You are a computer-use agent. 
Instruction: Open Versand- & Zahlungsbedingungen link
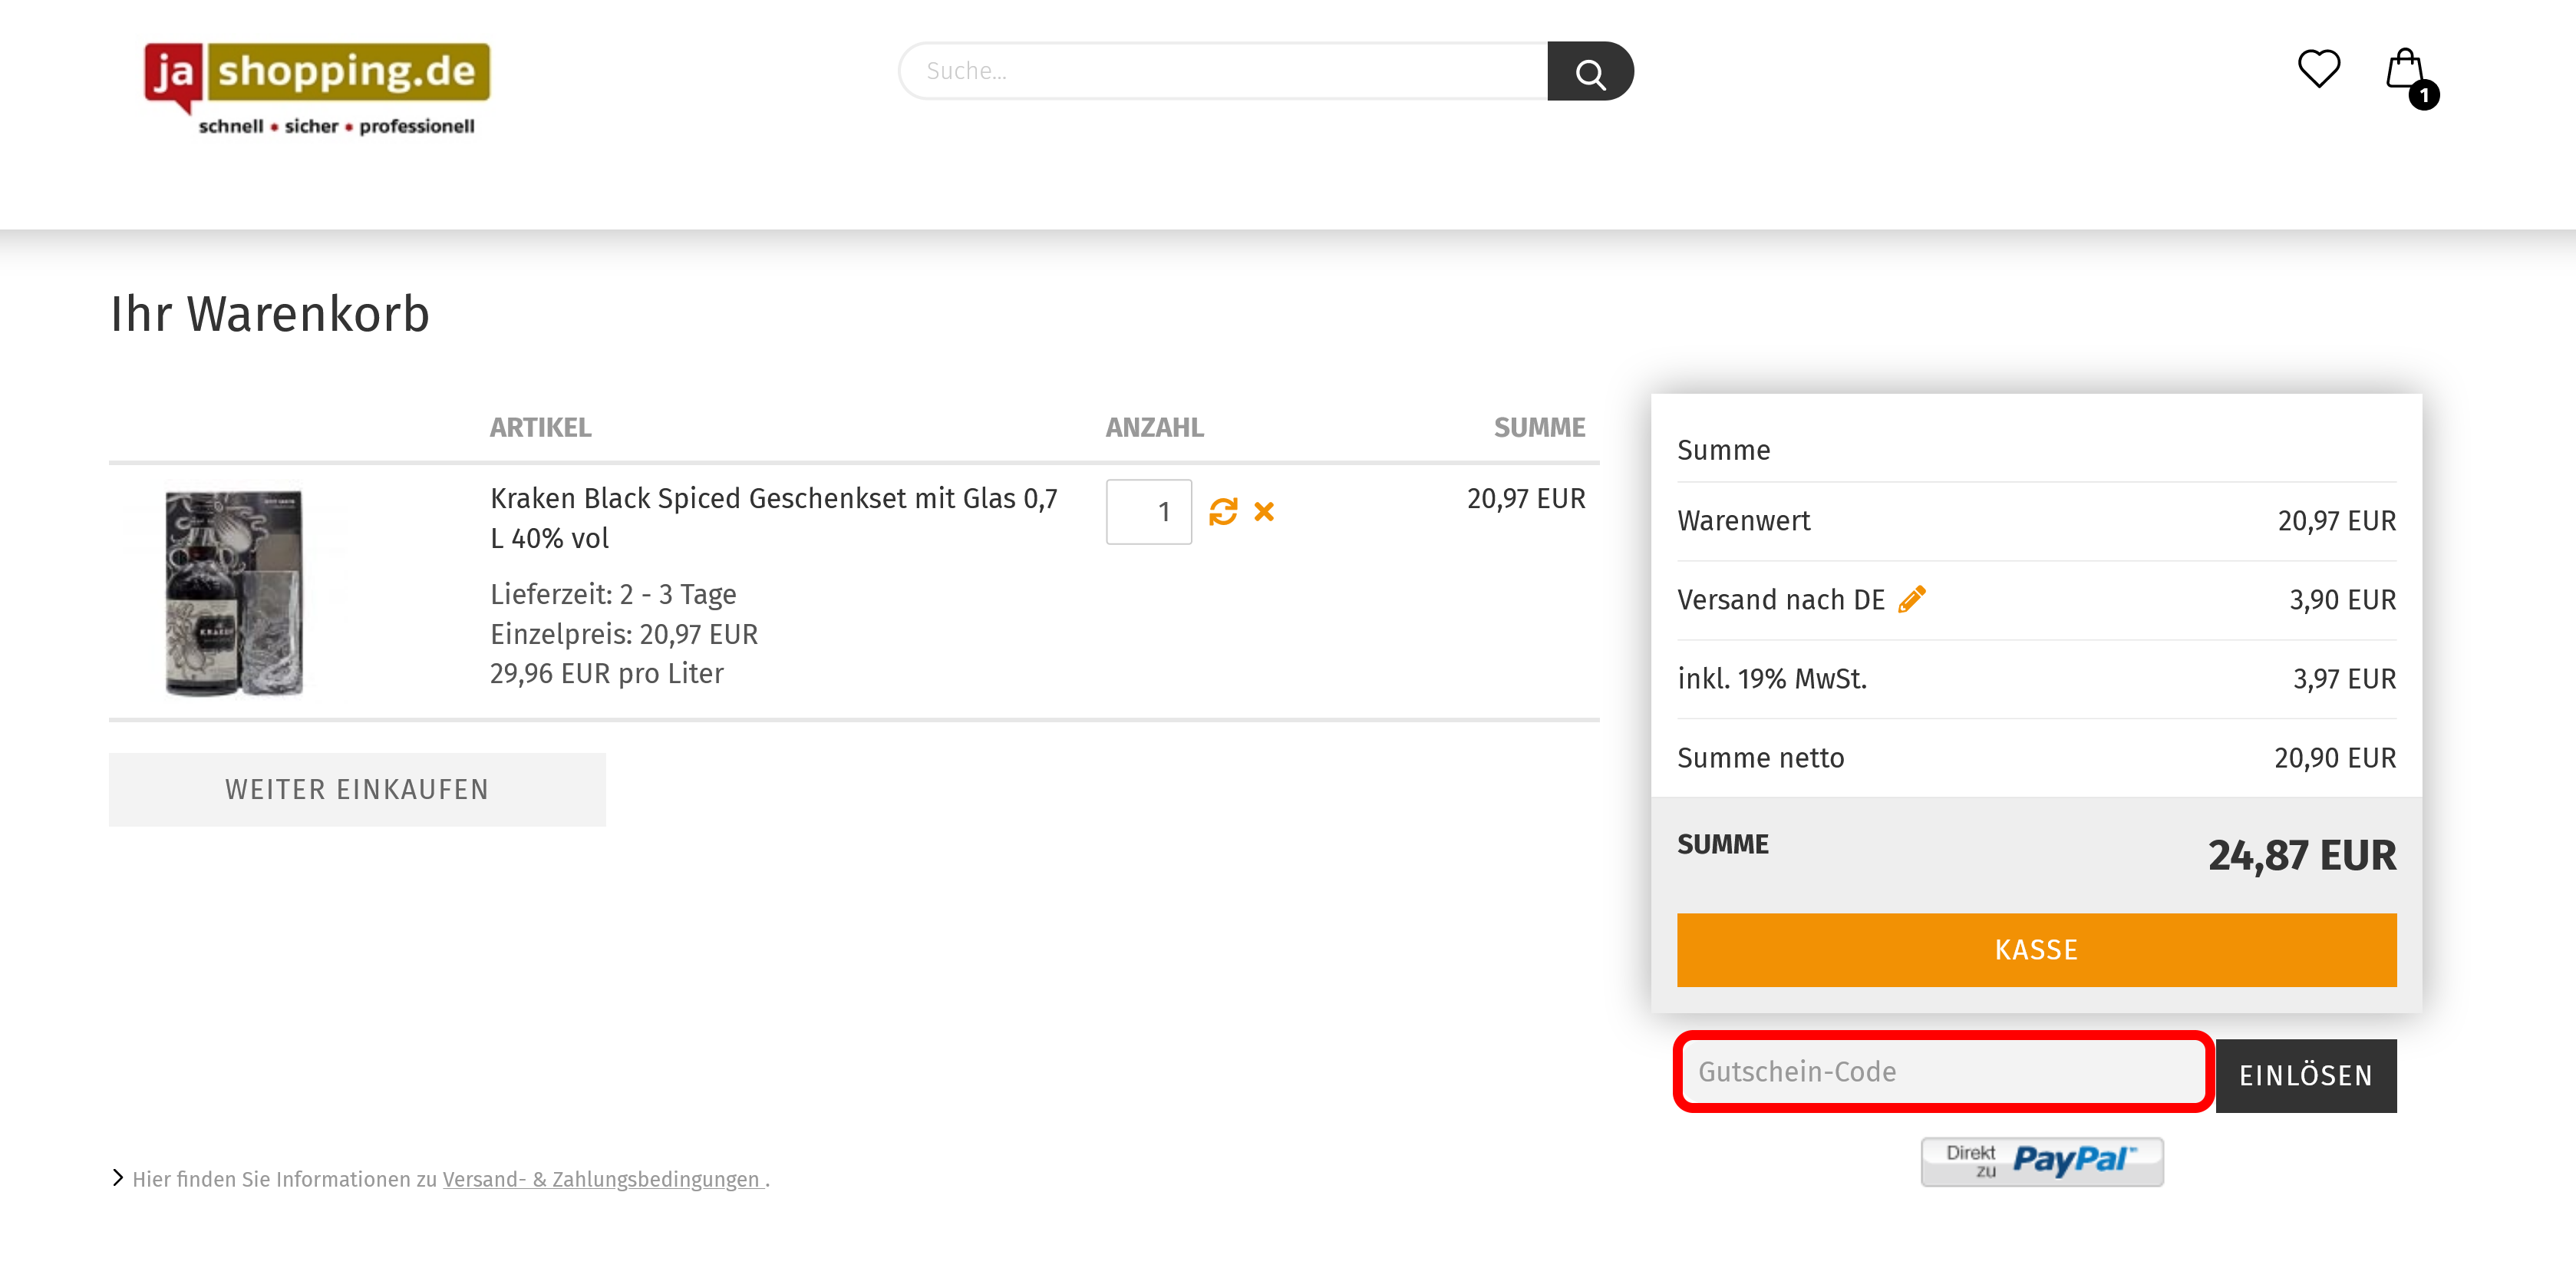click(604, 1179)
